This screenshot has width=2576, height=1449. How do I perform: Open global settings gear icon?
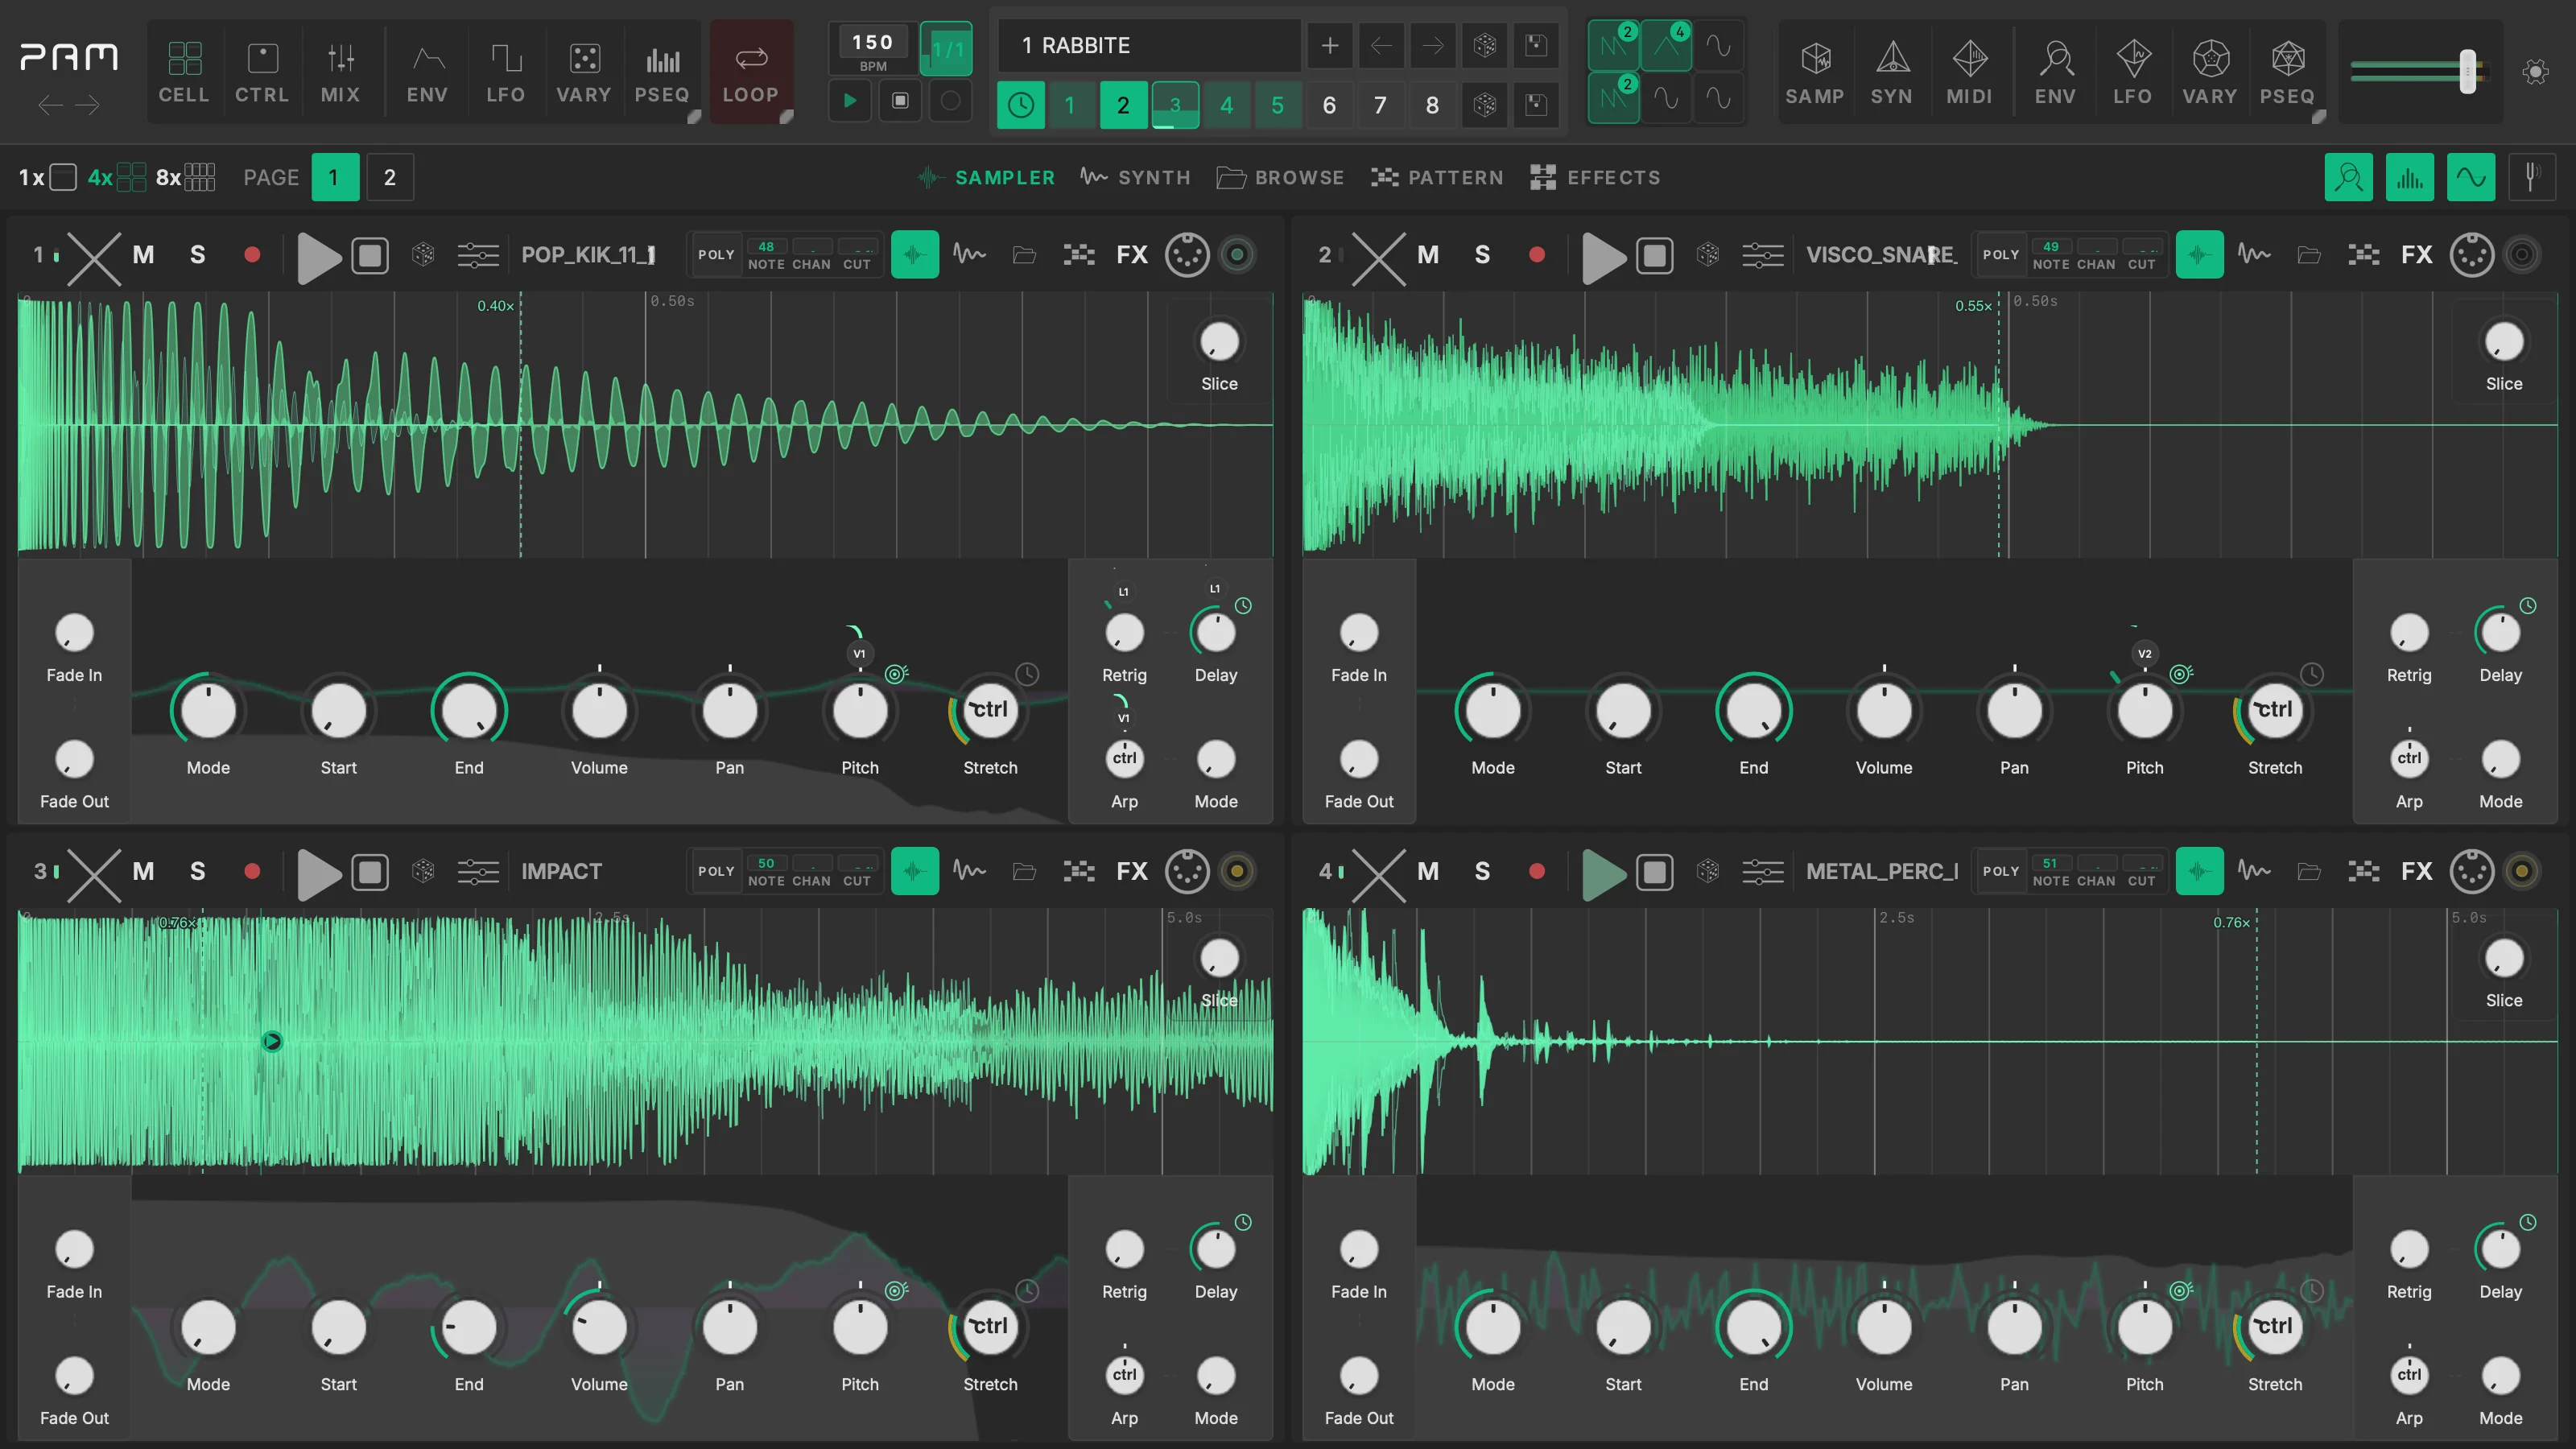click(2535, 72)
